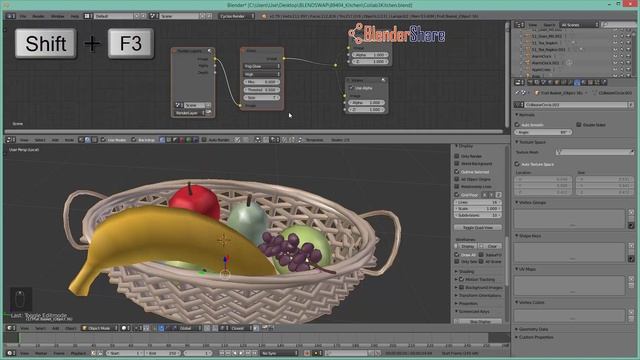
Task: Toggle the Grid Floor checkbox
Action: [x=457, y=195]
